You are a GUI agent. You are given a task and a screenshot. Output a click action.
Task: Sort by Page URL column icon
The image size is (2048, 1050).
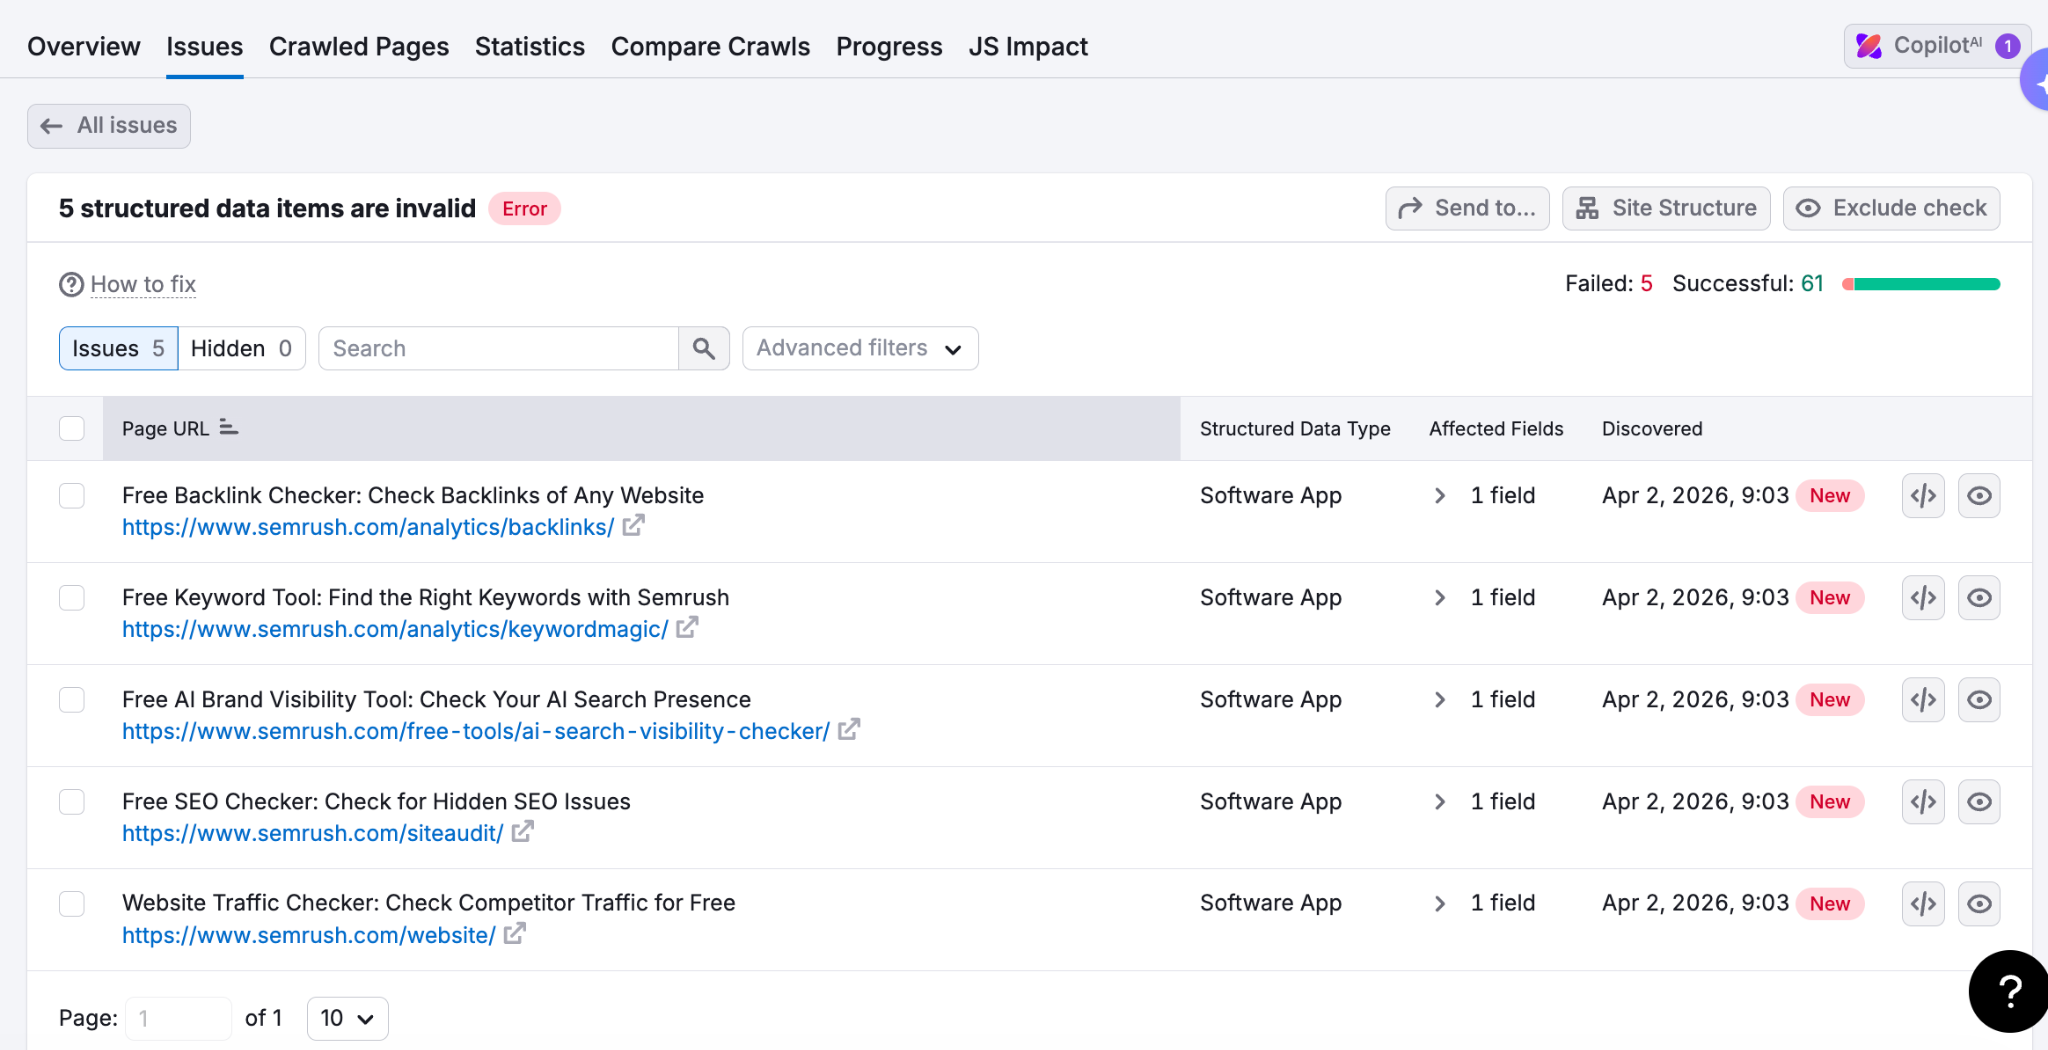[x=229, y=427]
